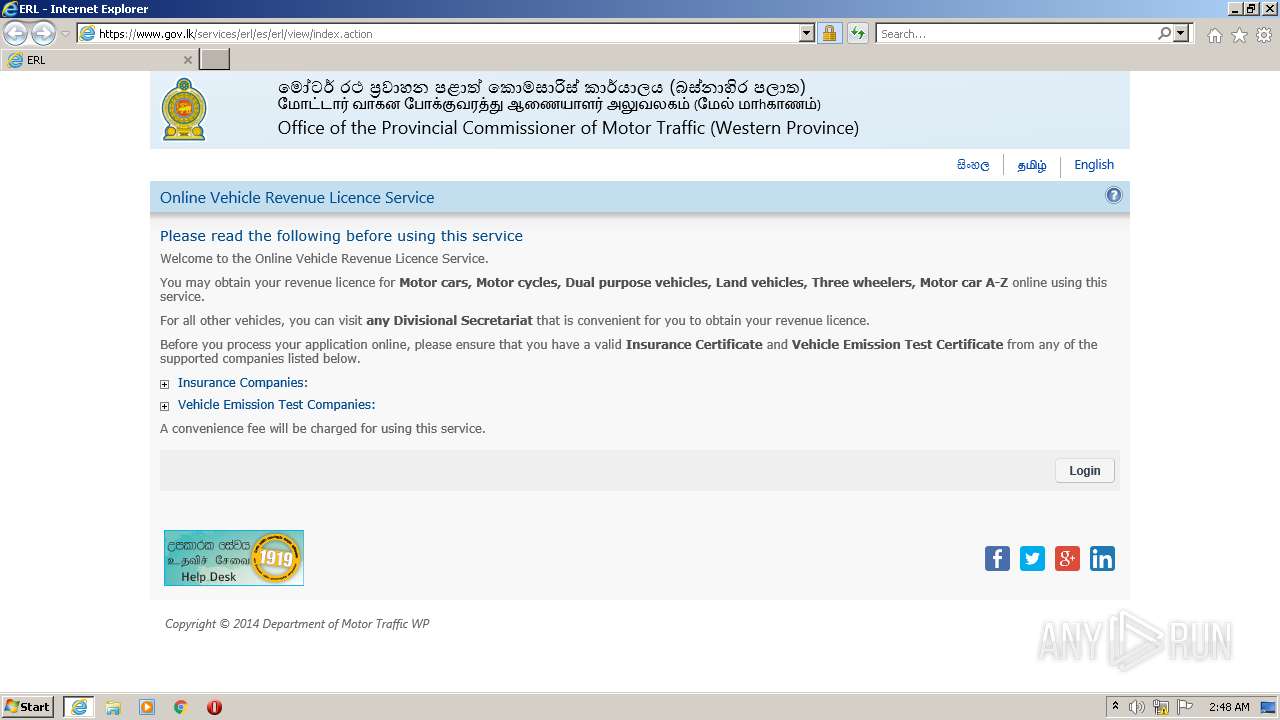Switch language to Sinhala
Image resolution: width=1280 pixels, height=720 pixels.
coord(973,165)
